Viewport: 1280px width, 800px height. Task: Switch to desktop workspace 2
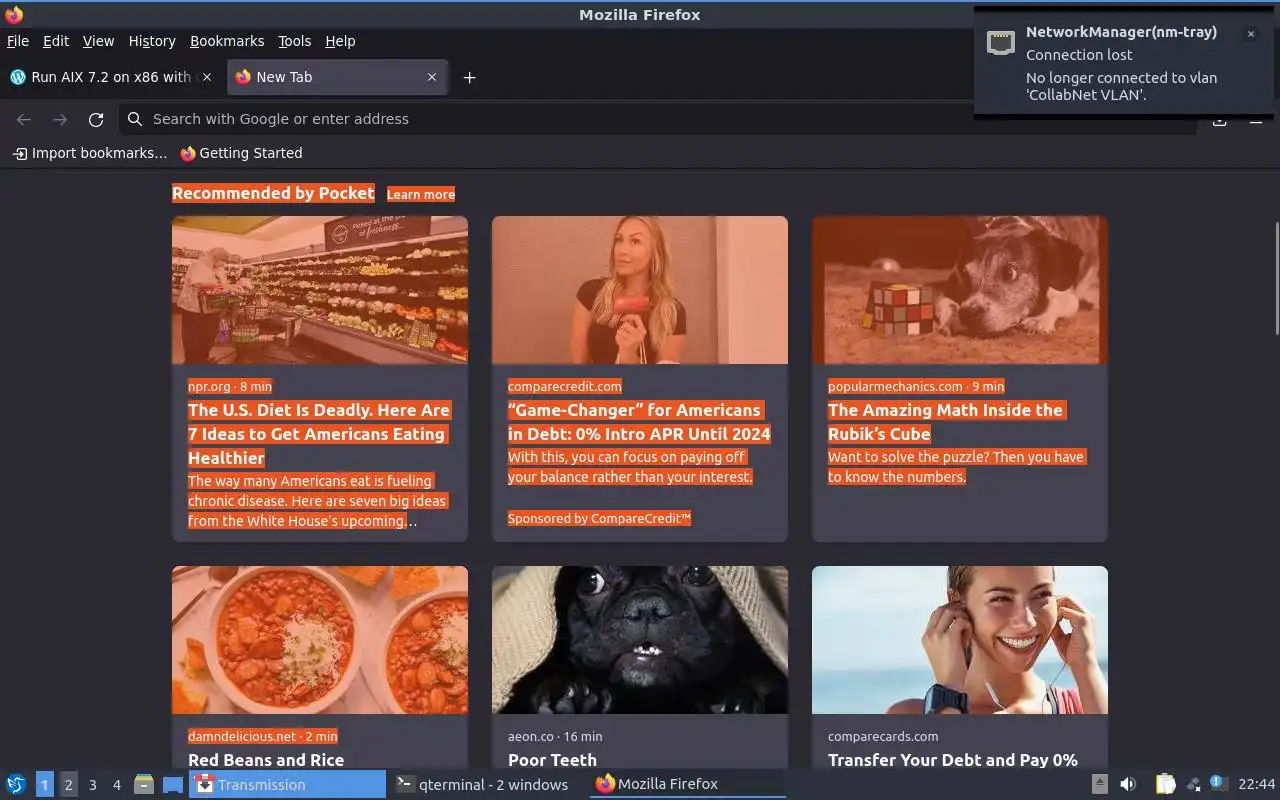[69, 784]
